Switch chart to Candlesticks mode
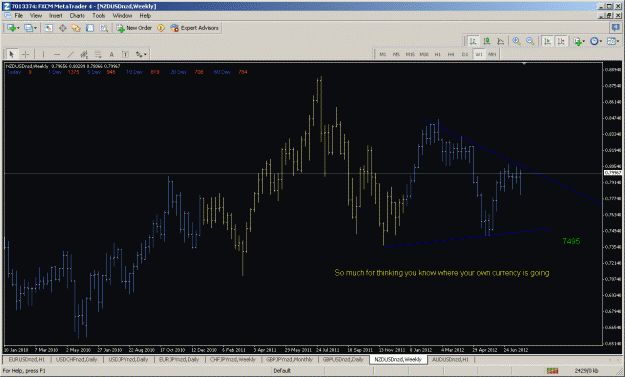This screenshot has height=377, width=625. [x=487, y=41]
